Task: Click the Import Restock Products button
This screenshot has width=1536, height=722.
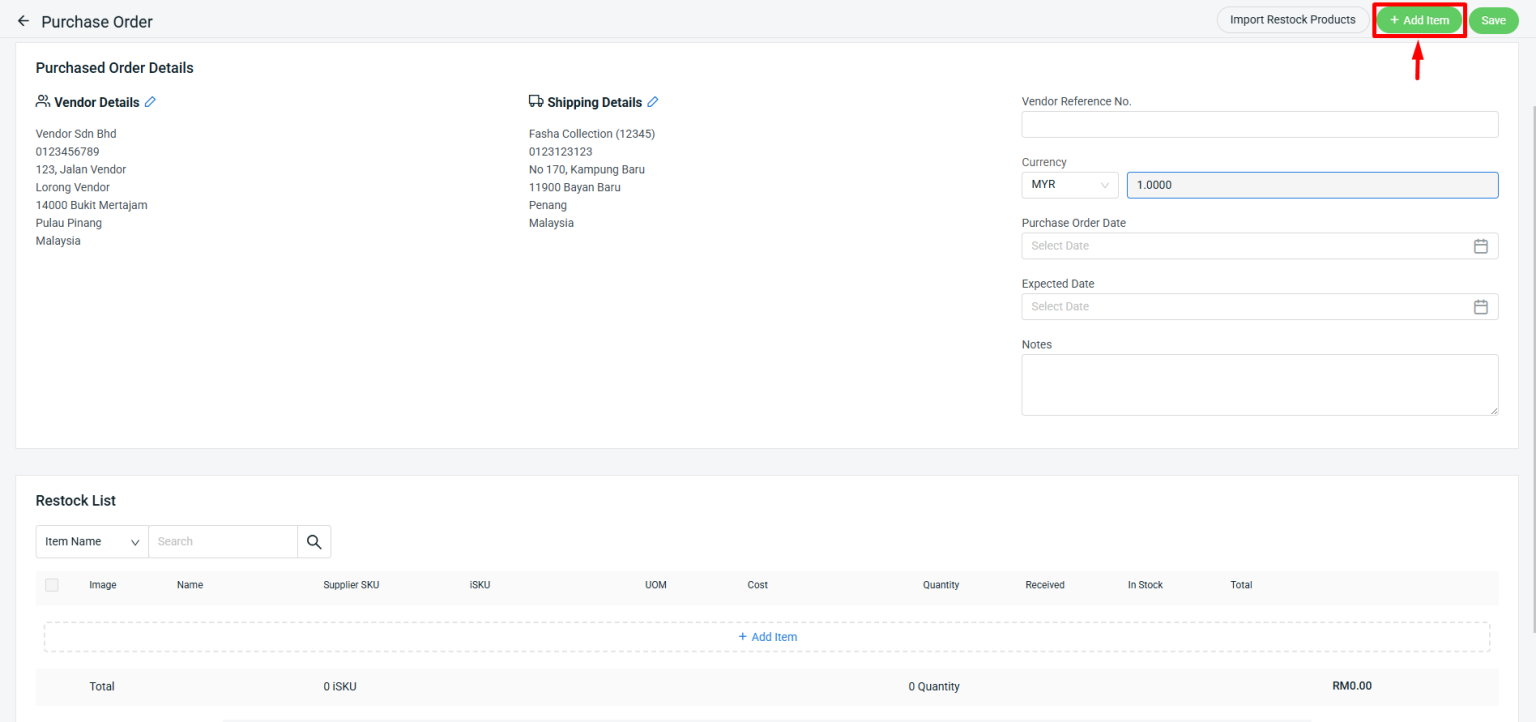Action: pyautogui.click(x=1292, y=20)
